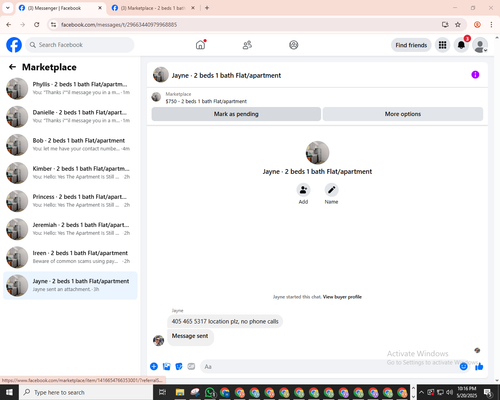Open Jeremiah conversation in chat list

(70, 229)
